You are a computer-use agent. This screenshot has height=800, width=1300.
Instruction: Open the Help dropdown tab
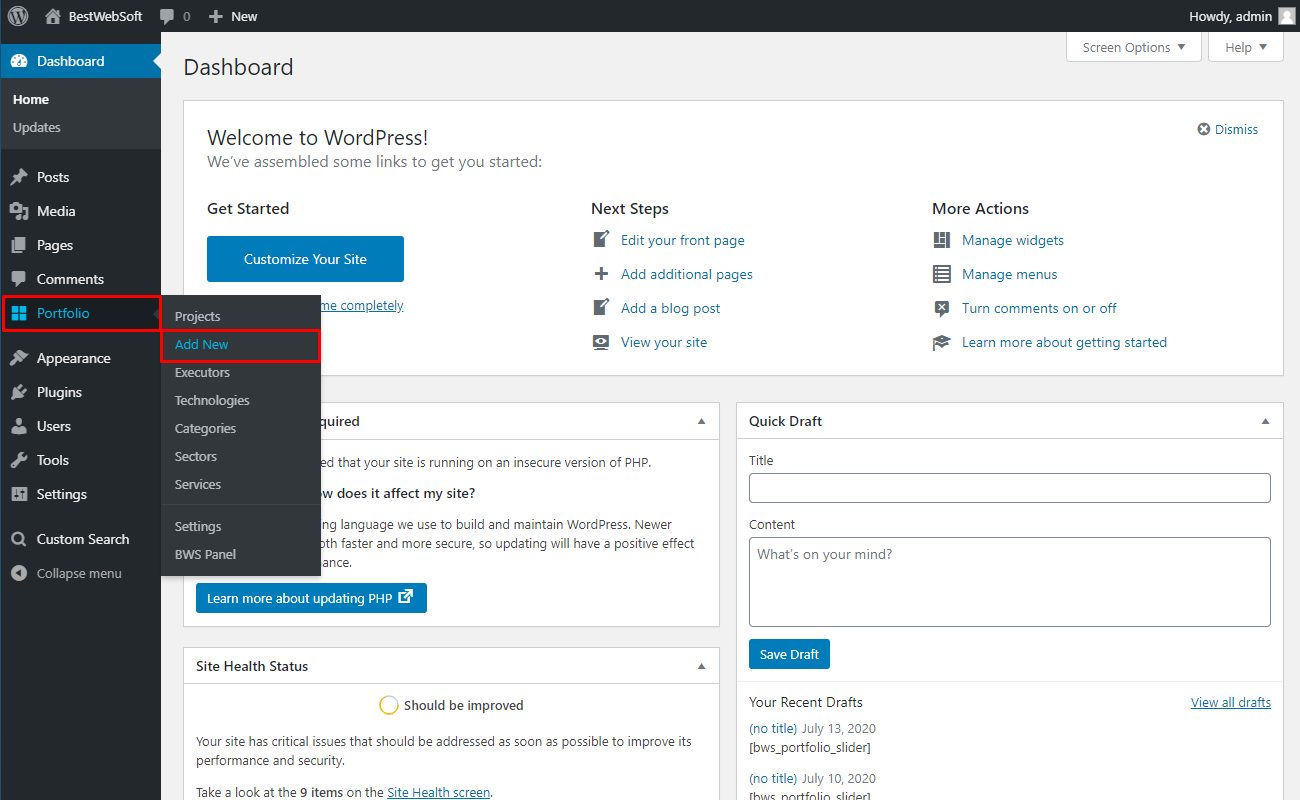coord(1246,47)
